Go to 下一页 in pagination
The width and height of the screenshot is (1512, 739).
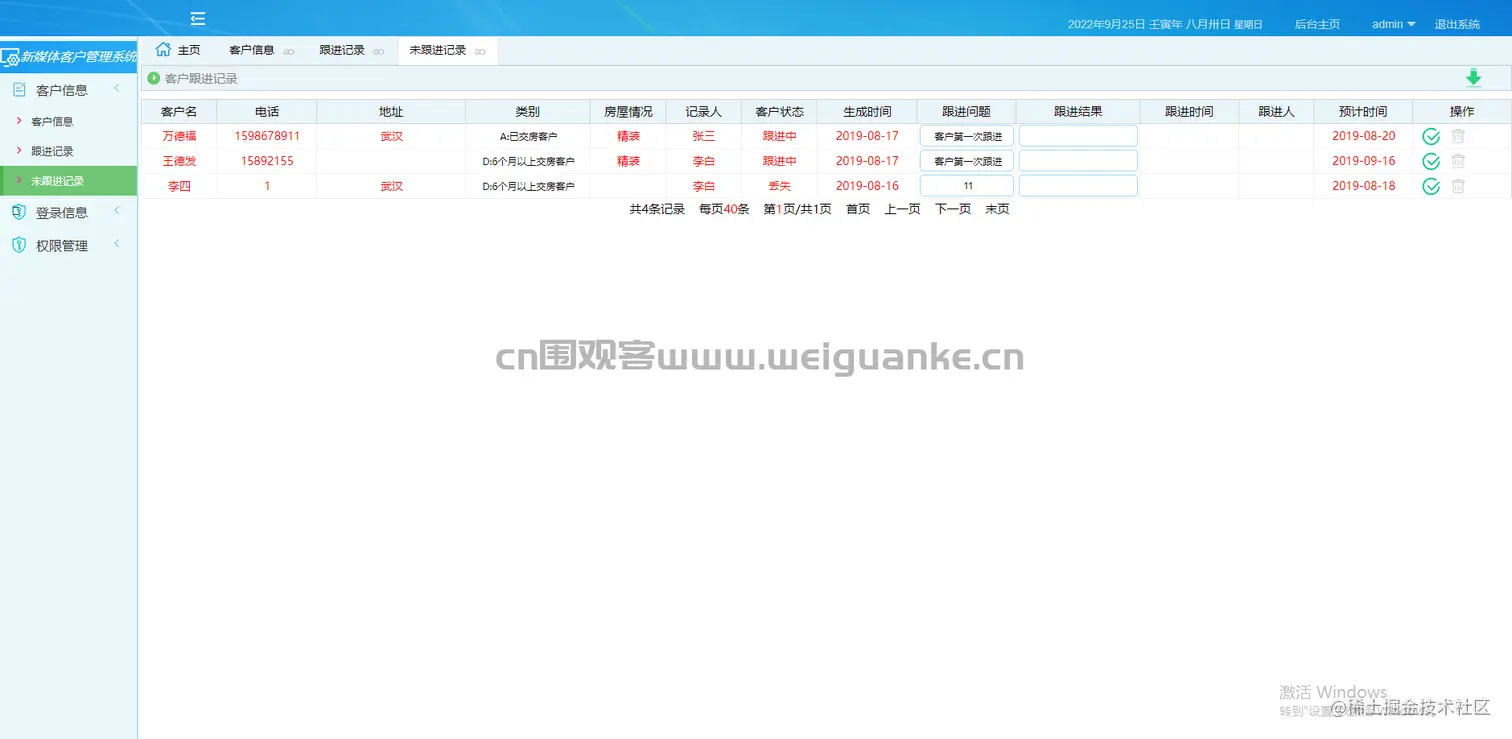tap(953, 209)
